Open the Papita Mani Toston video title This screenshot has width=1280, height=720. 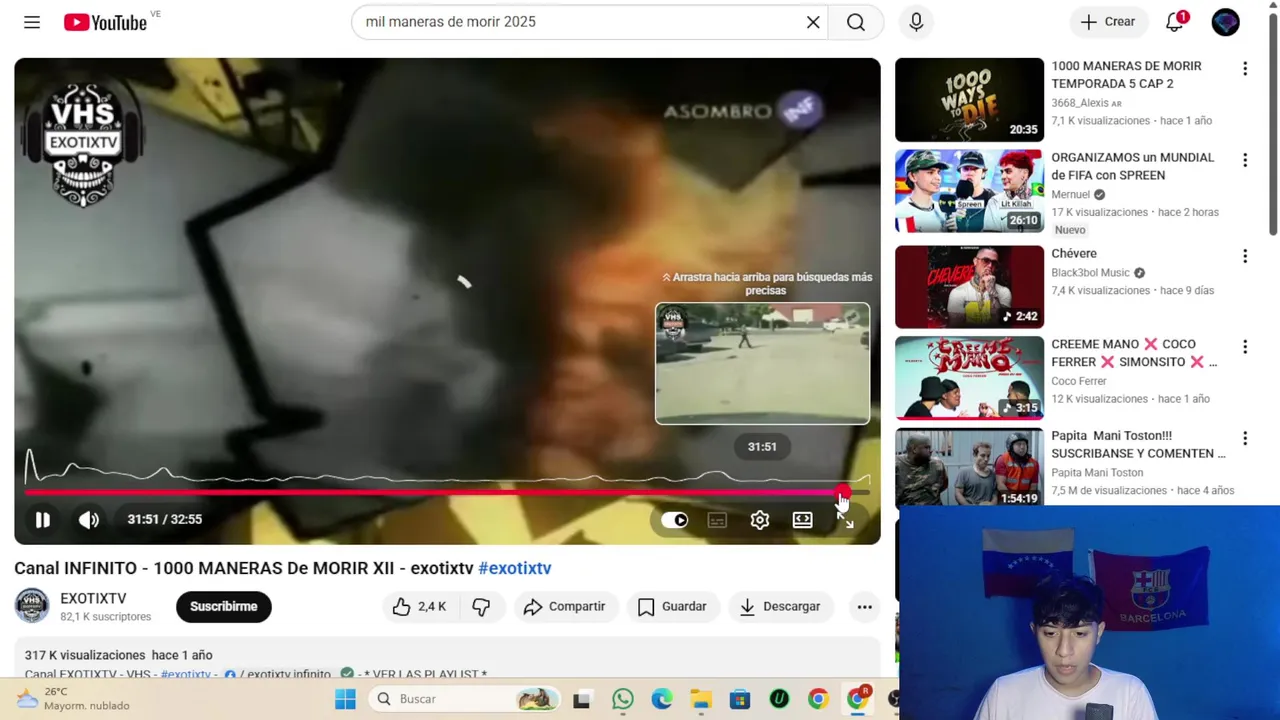pyautogui.click(x=1138, y=444)
